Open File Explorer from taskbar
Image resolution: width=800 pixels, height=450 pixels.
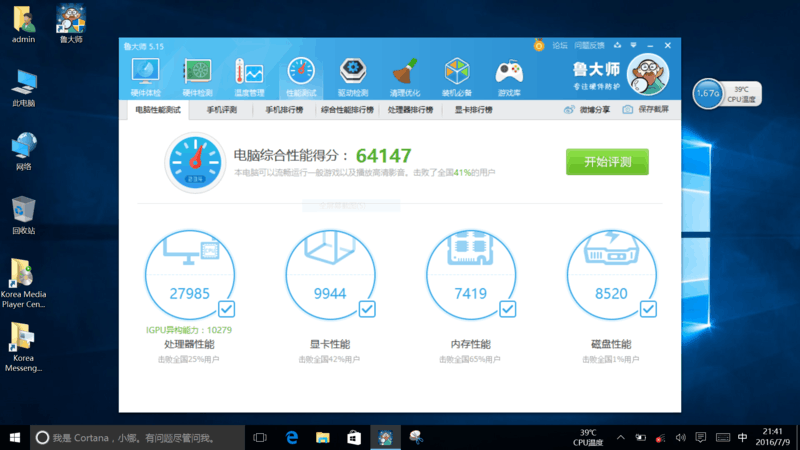click(x=322, y=437)
